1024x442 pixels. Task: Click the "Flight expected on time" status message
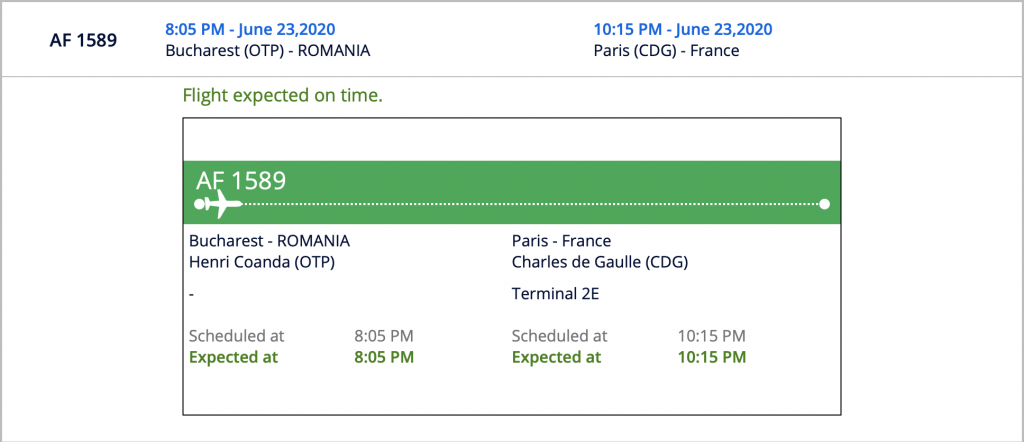[x=282, y=97]
